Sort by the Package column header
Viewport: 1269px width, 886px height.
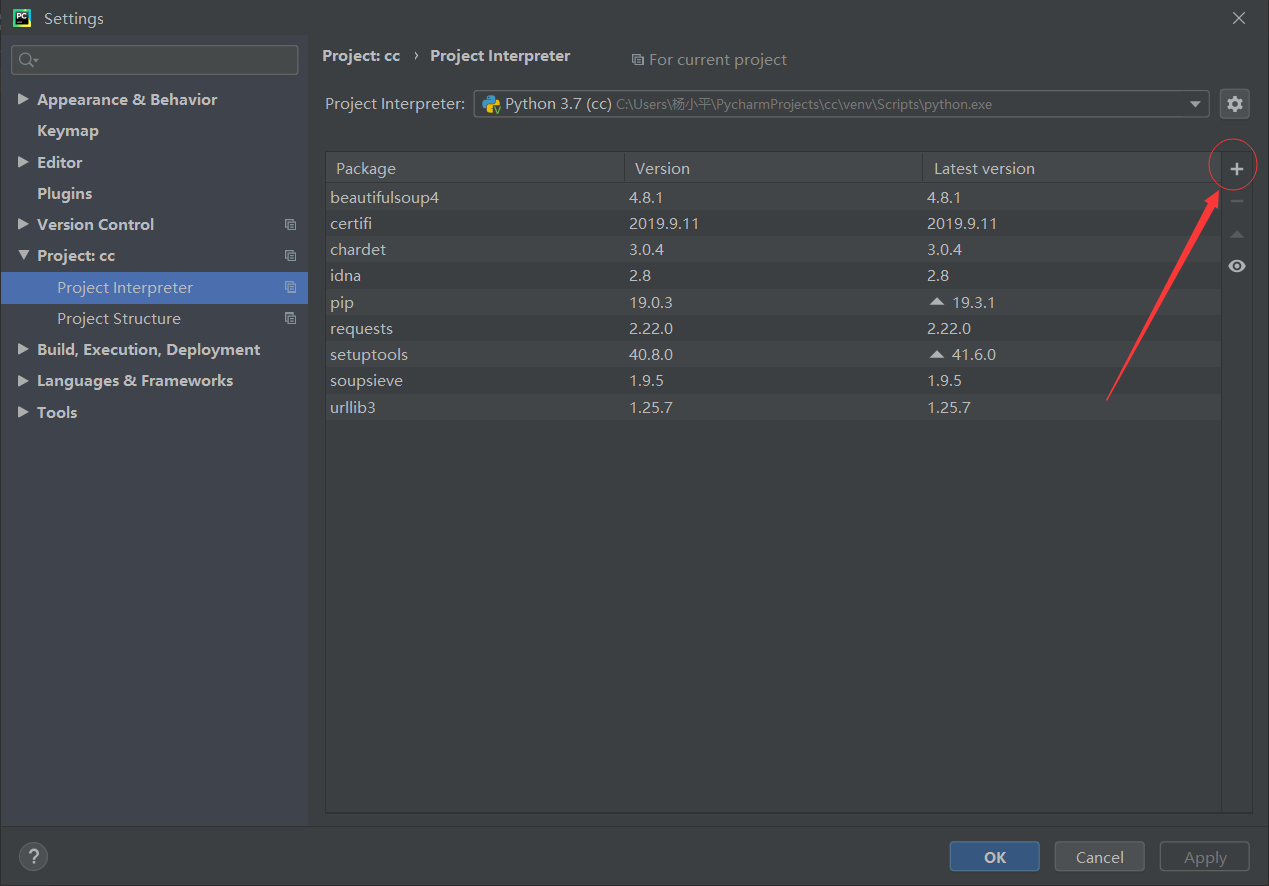tap(475, 168)
